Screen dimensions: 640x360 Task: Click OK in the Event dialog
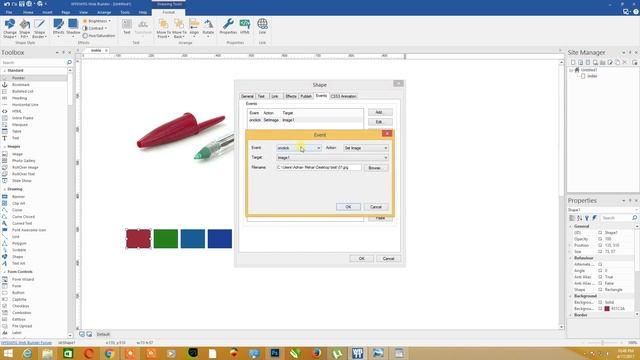348,207
